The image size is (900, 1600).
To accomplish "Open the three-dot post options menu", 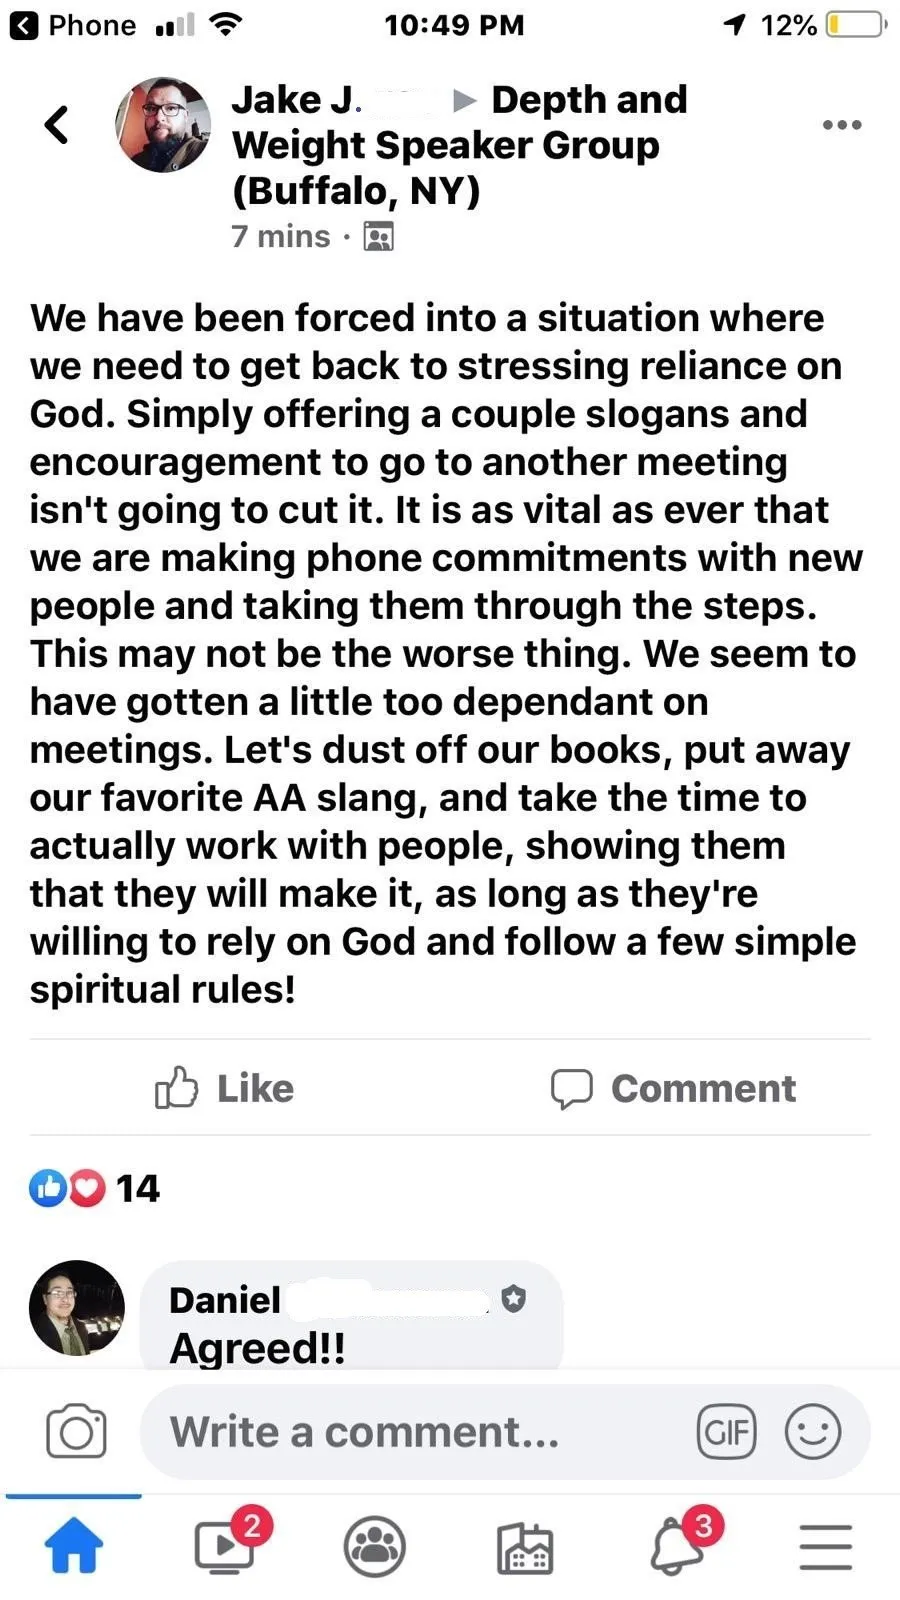I will [x=841, y=125].
